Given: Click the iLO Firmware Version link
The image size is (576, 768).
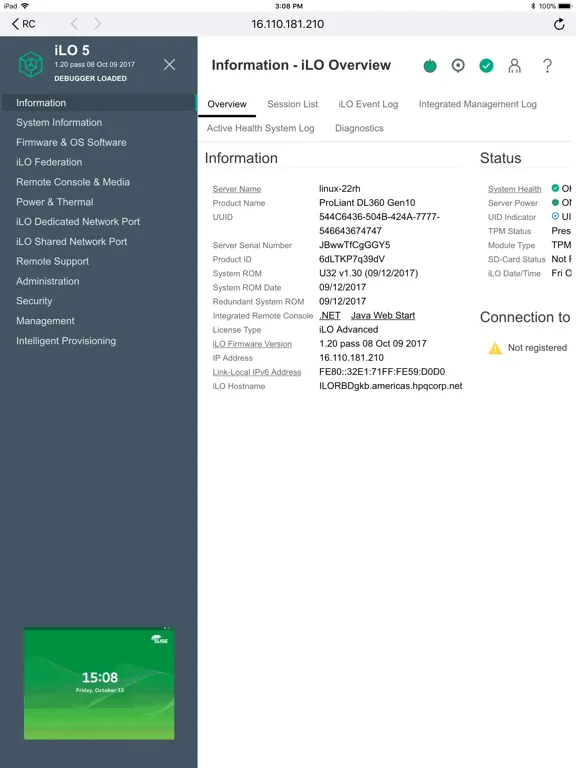Looking at the screenshot, I should tap(252, 344).
